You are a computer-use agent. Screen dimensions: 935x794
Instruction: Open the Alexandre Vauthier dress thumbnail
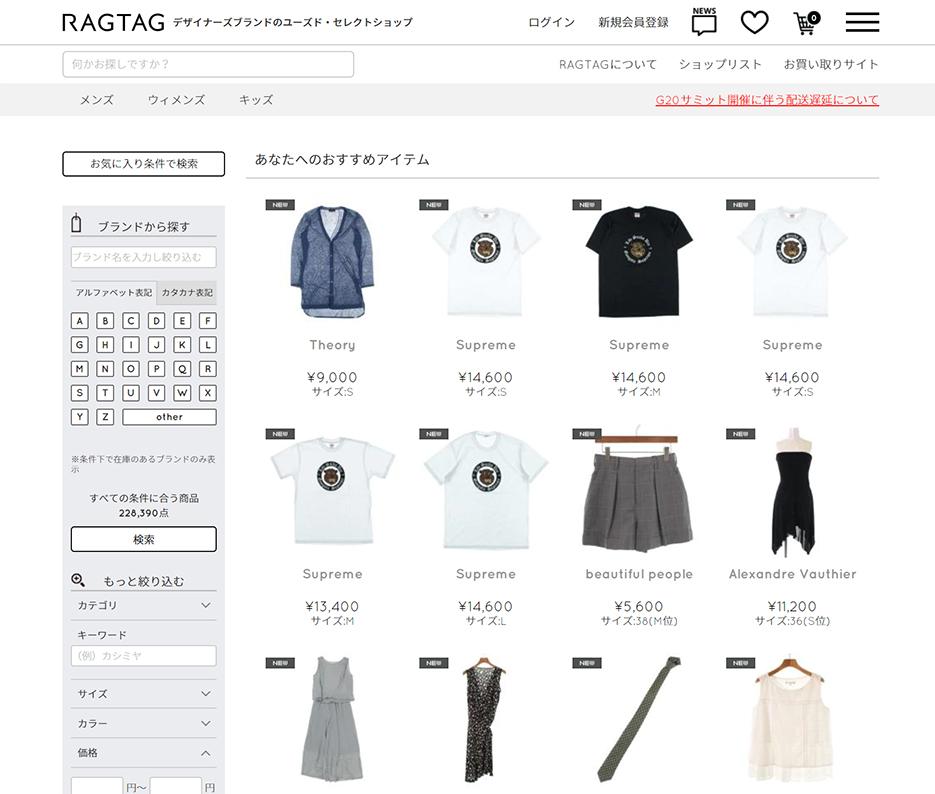tap(792, 491)
